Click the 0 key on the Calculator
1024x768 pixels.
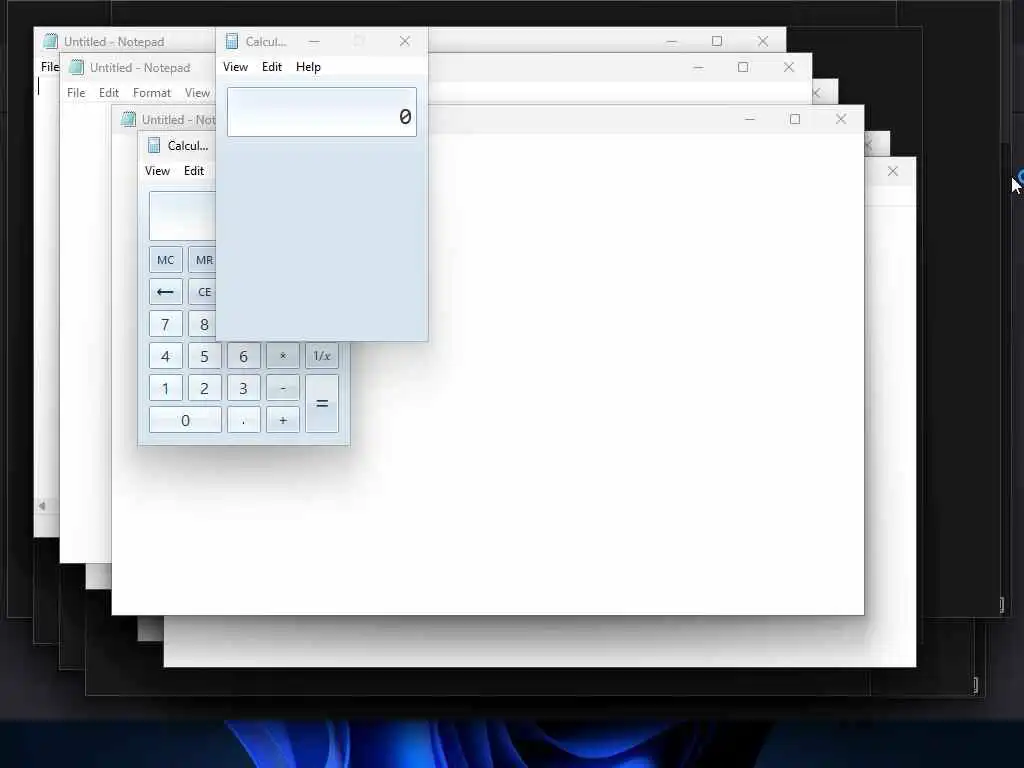tap(185, 420)
